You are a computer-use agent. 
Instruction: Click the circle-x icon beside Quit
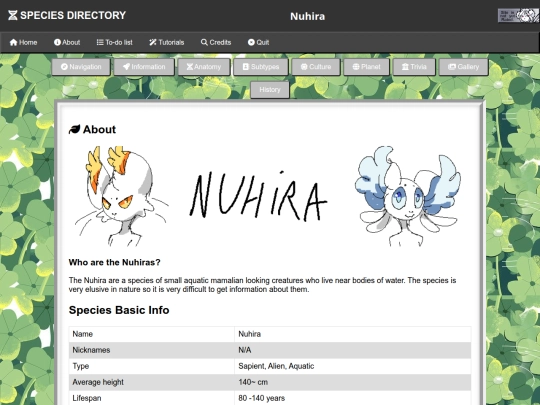coord(251,42)
